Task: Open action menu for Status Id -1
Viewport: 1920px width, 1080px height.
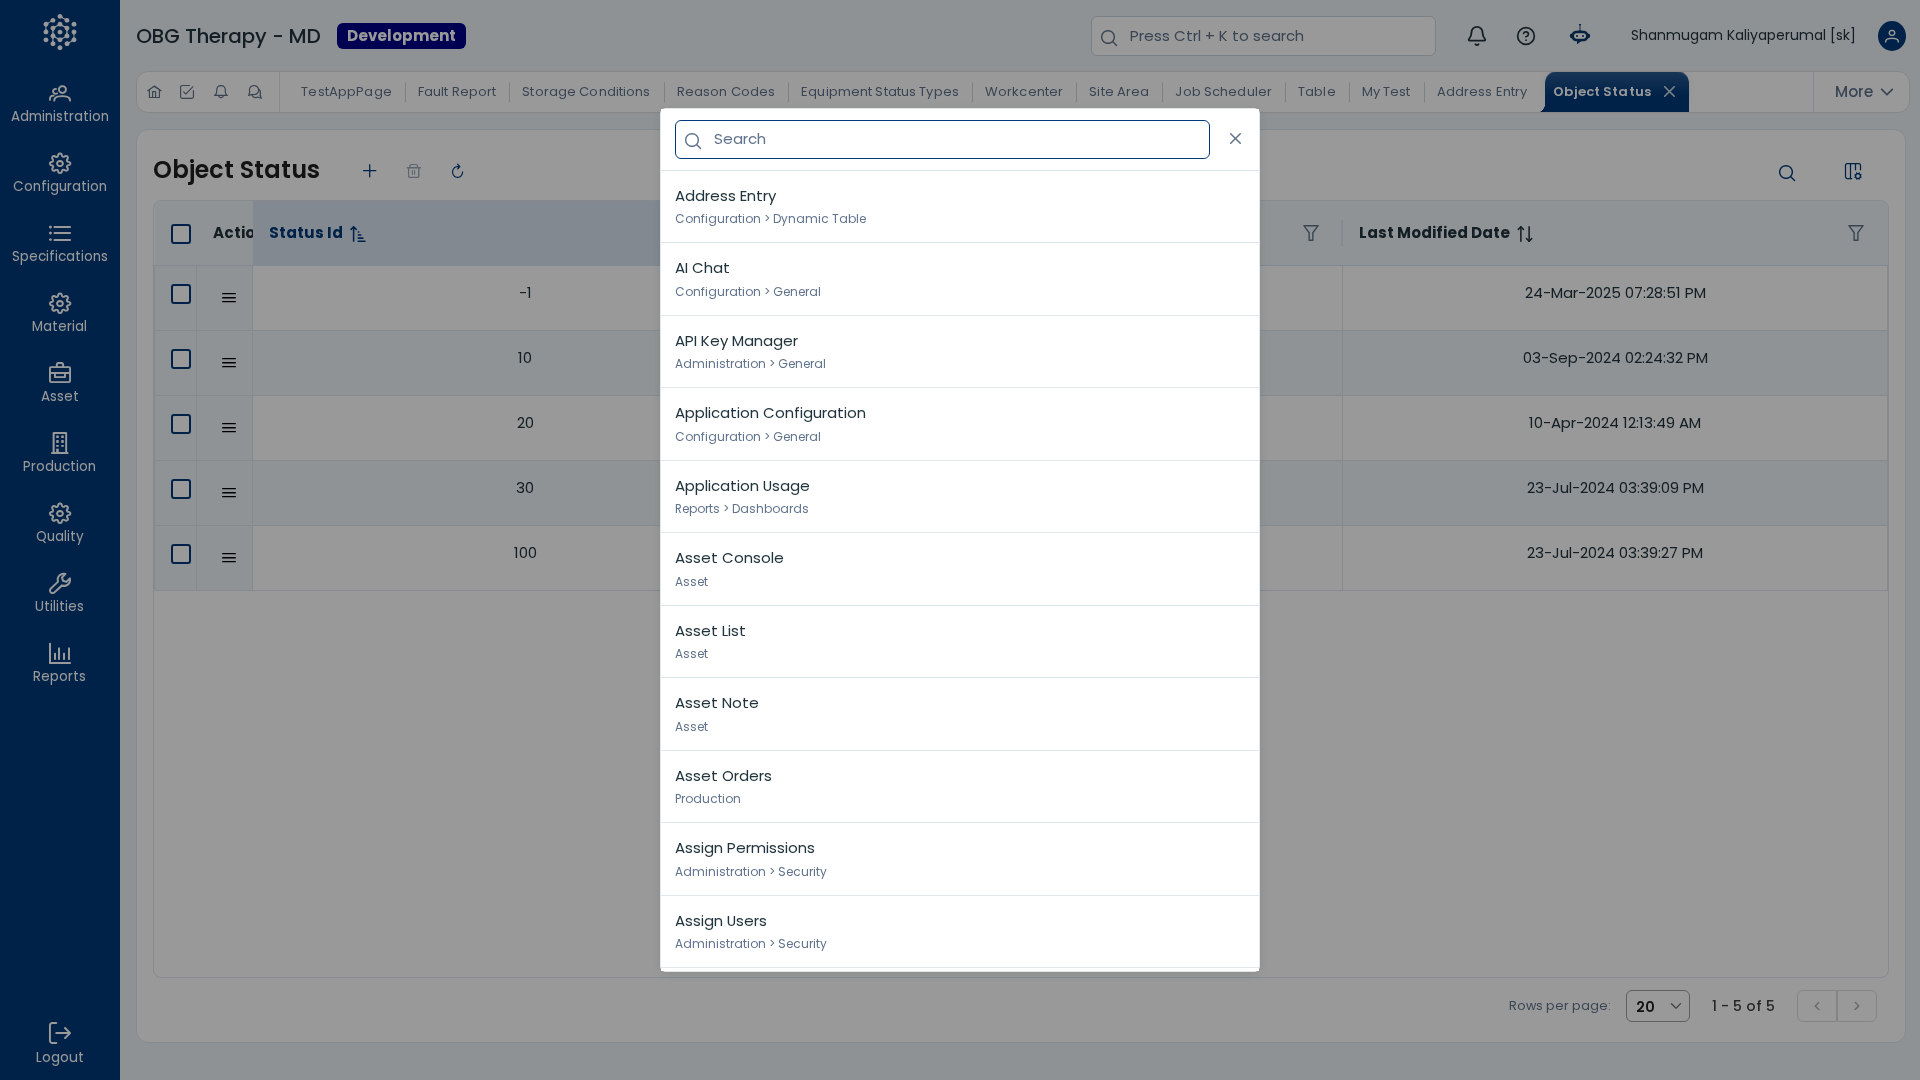Action: (229, 298)
